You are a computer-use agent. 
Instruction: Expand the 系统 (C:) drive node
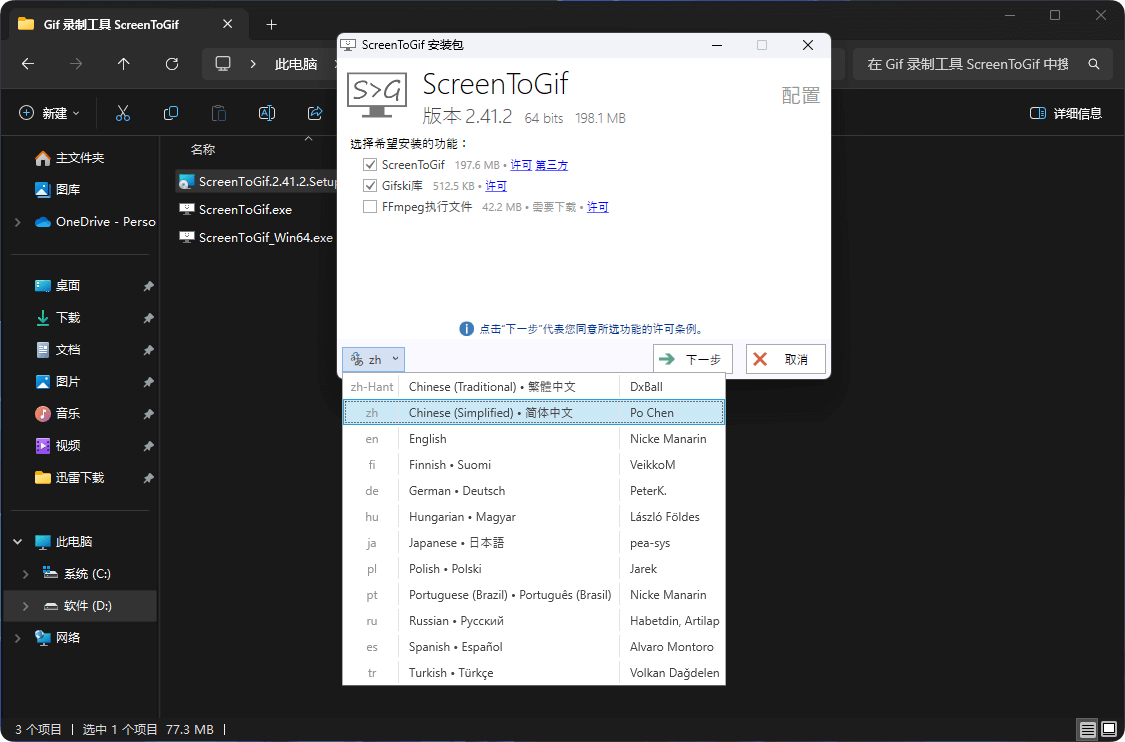(26, 574)
